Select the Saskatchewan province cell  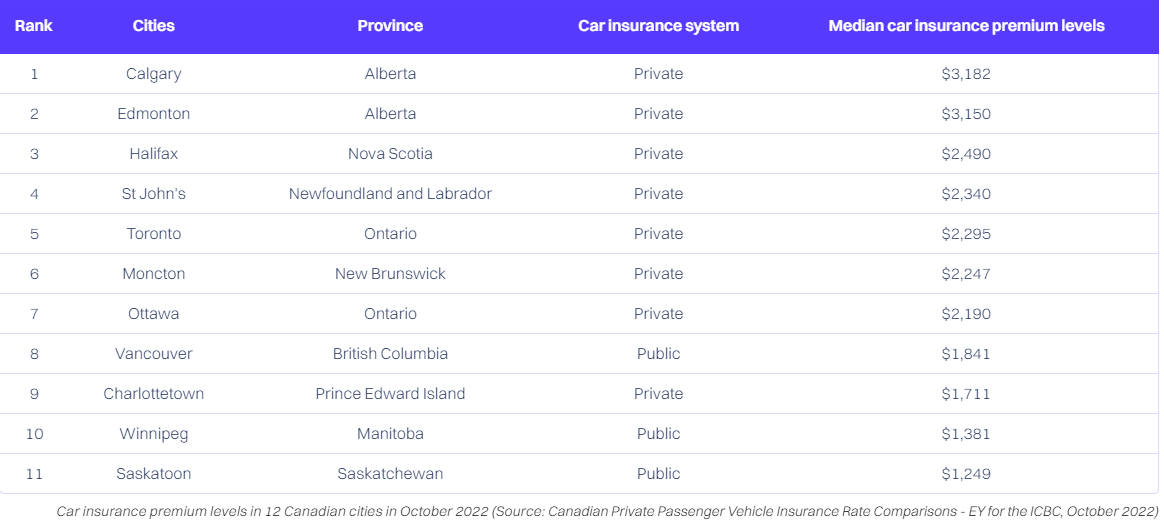point(390,475)
